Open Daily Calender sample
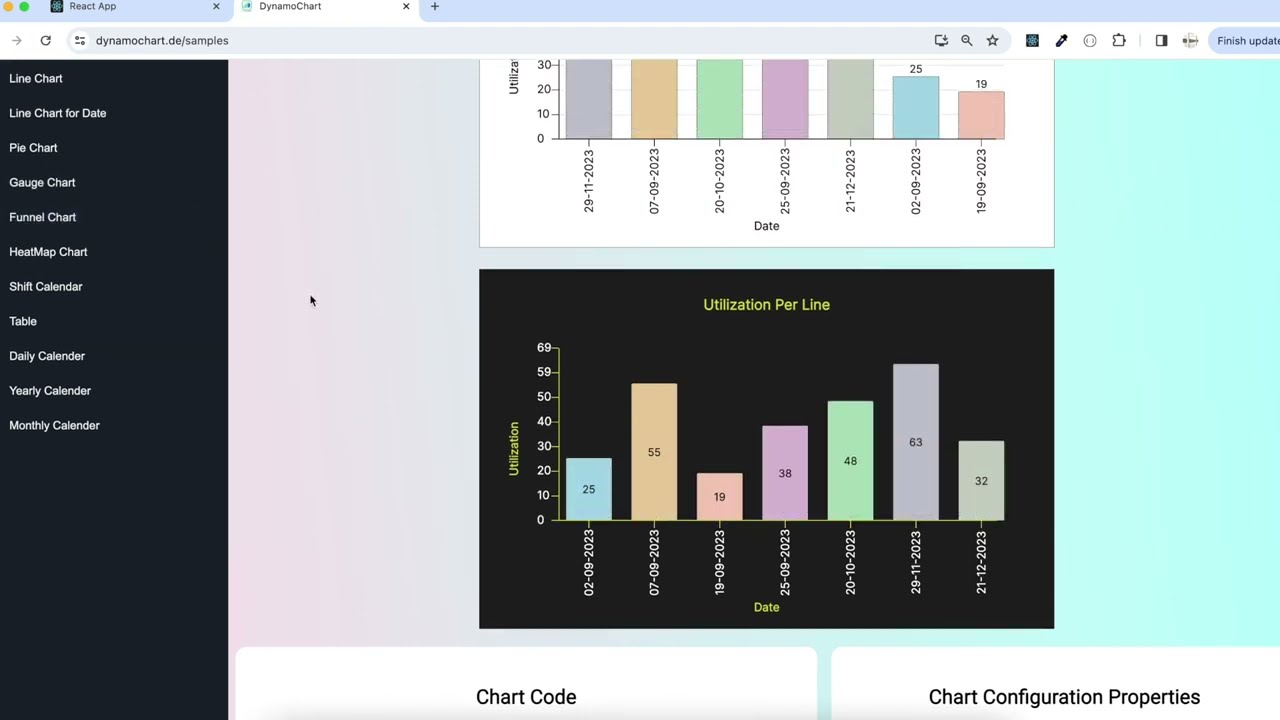This screenshot has width=1280, height=720. [47, 356]
